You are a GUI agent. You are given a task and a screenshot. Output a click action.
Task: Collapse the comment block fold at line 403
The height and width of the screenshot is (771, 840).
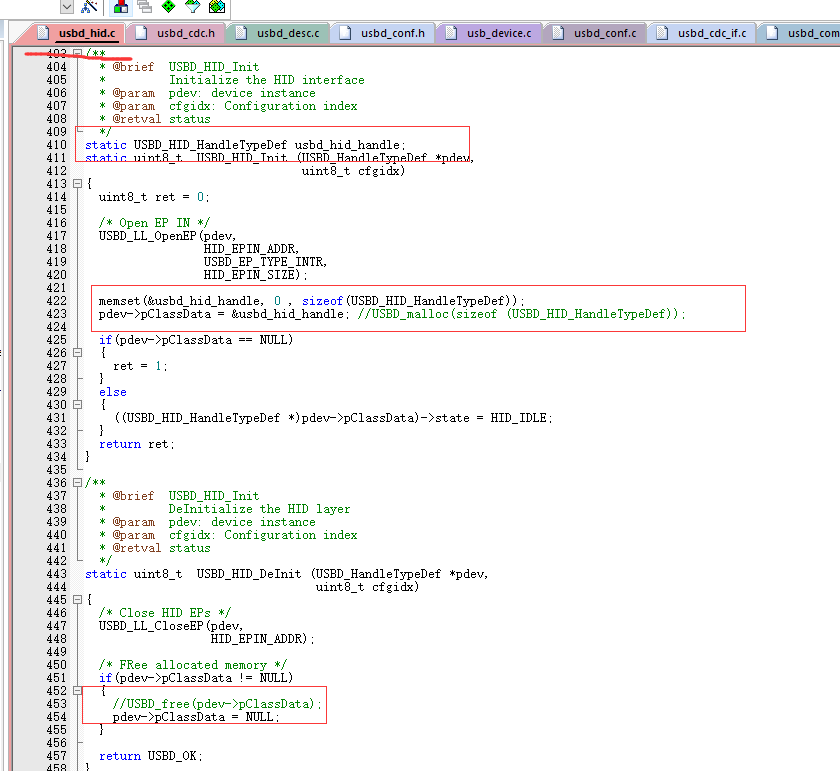coord(78,53)
